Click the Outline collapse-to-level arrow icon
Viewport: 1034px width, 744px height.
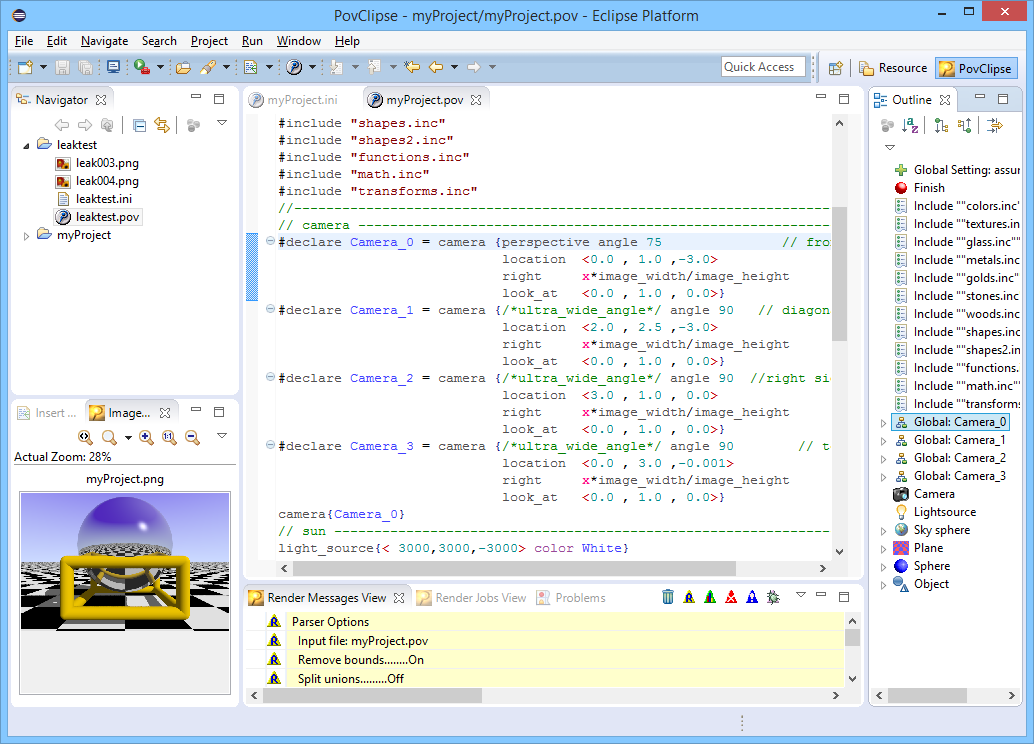click(x=994, y=125)
